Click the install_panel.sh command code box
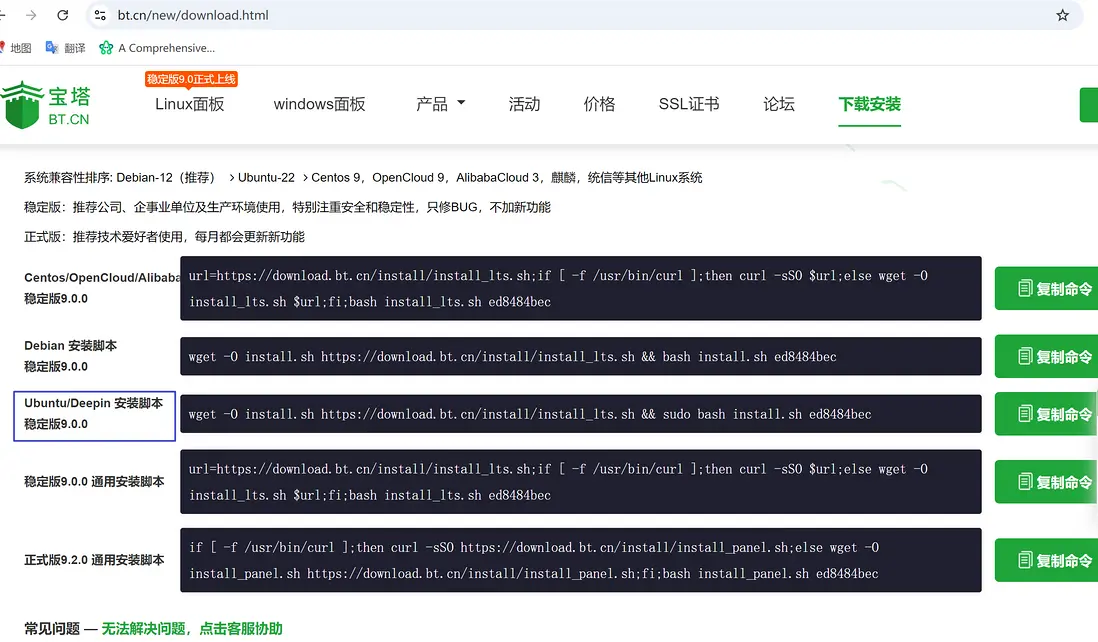Screen dimensions: 1098x642 [x=581, y=560]
